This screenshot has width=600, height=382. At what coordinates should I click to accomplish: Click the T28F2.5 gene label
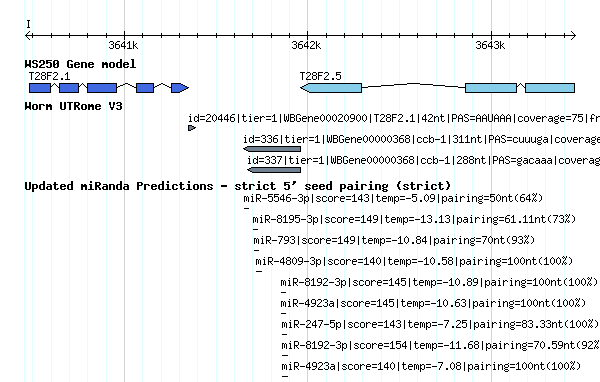[x=321, y=76]
